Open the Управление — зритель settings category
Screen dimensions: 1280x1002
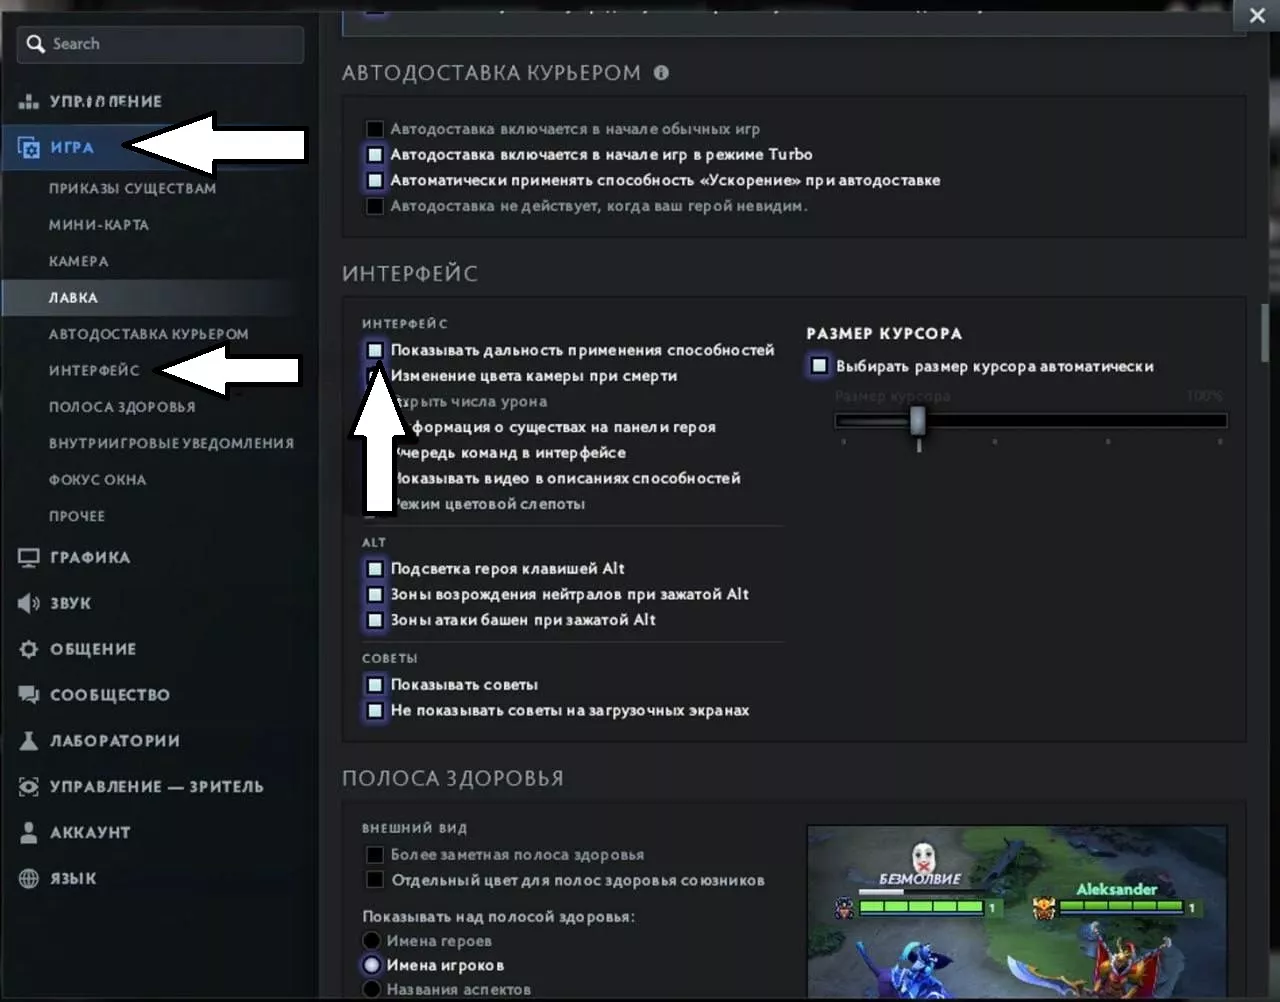point(157,787)
